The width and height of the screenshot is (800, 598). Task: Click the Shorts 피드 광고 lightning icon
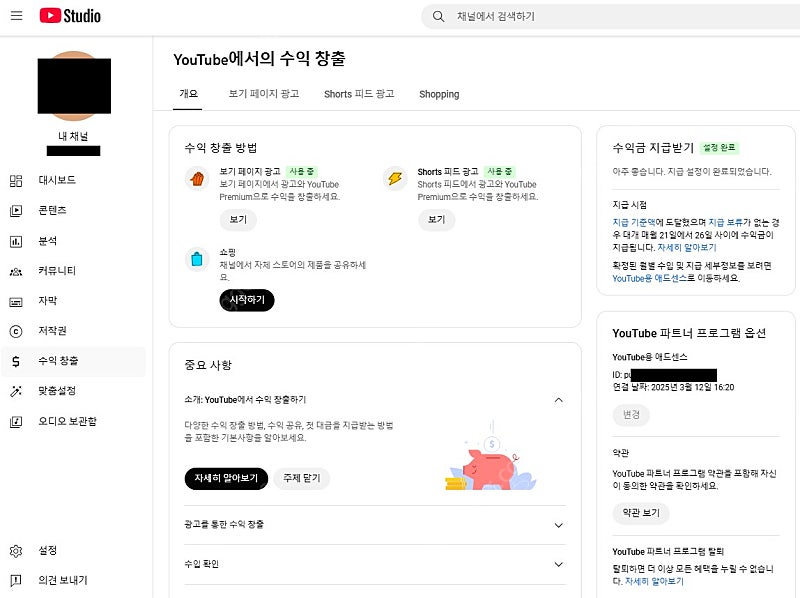click(395, 179)
